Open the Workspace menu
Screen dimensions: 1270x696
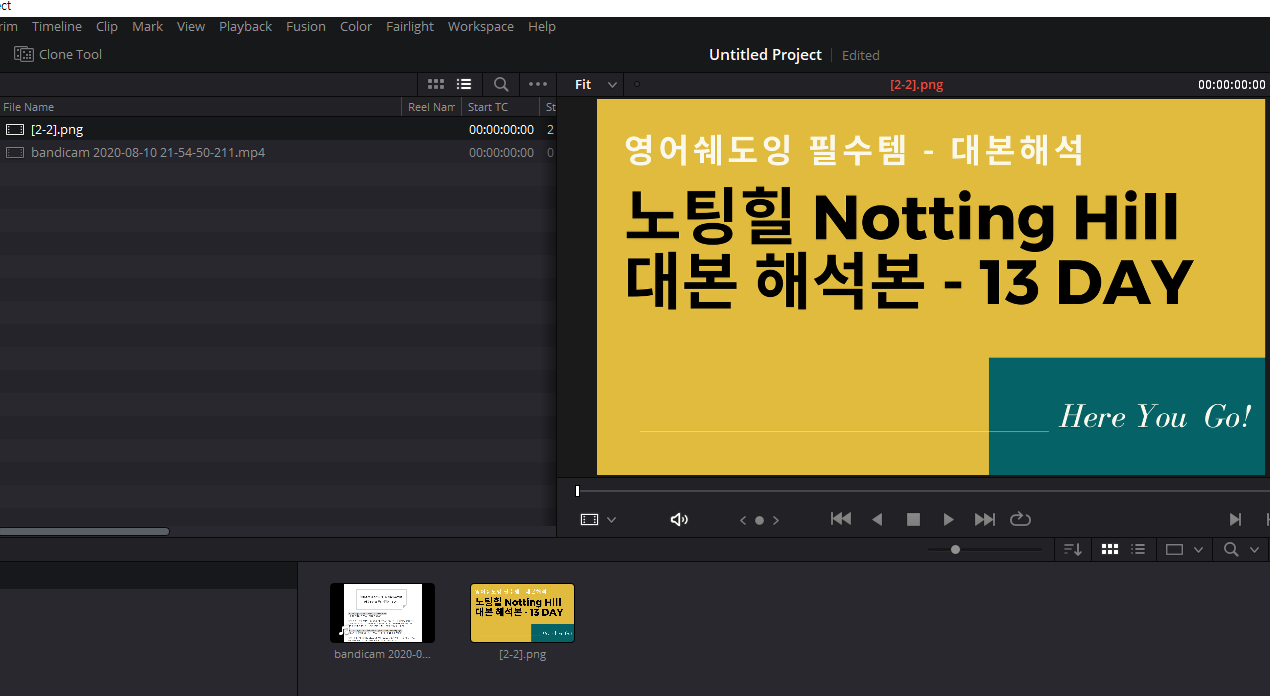[481, 27]
